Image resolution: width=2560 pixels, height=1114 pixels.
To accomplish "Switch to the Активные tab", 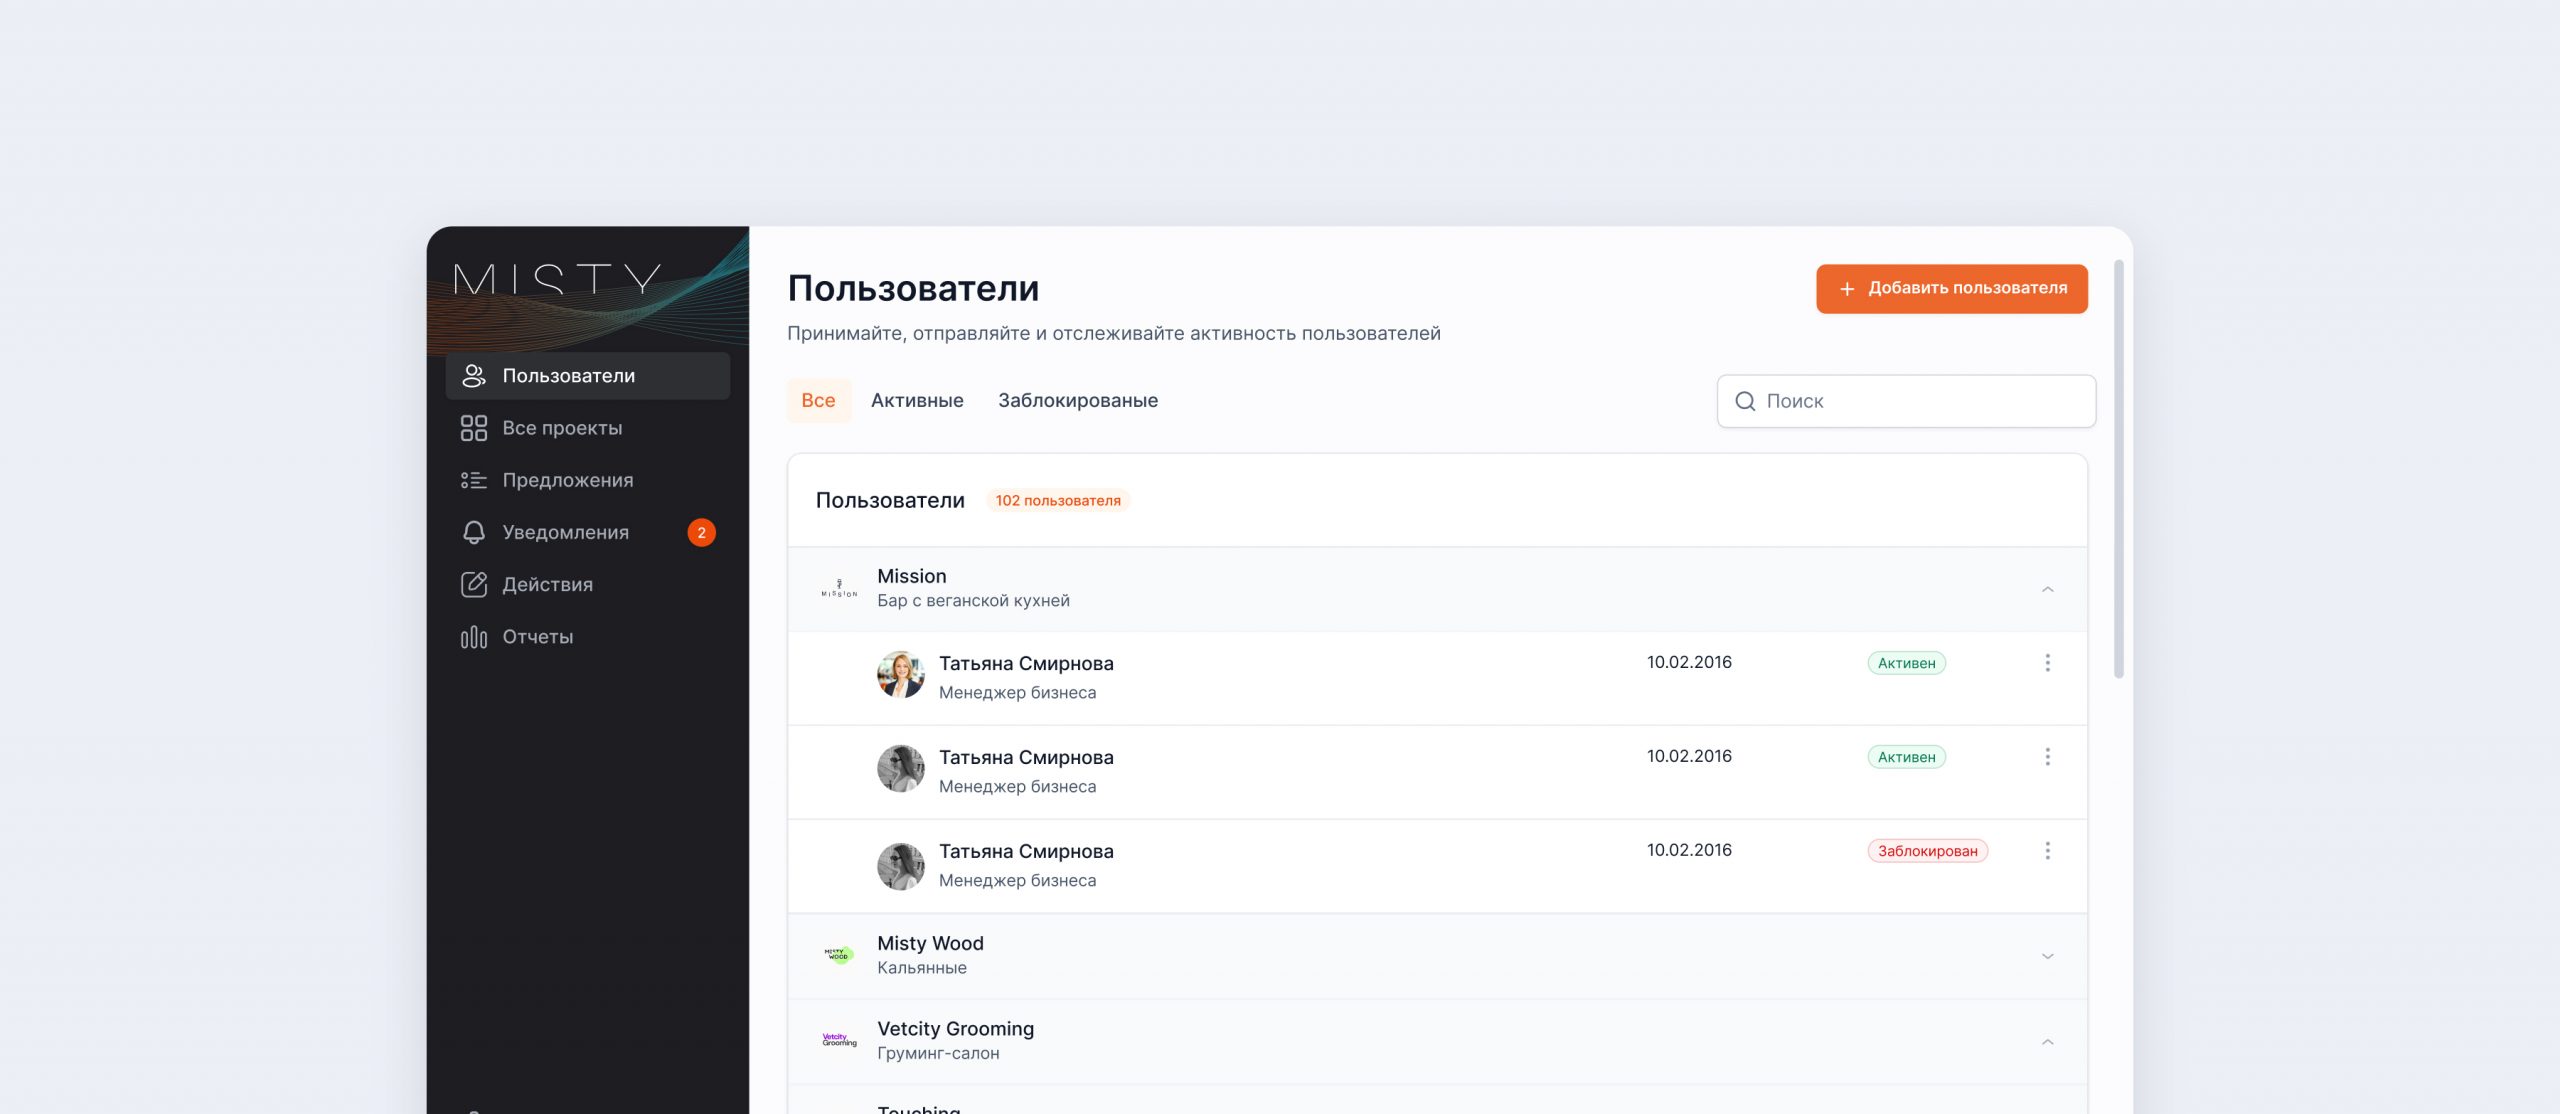I will [x=917, y=400].
